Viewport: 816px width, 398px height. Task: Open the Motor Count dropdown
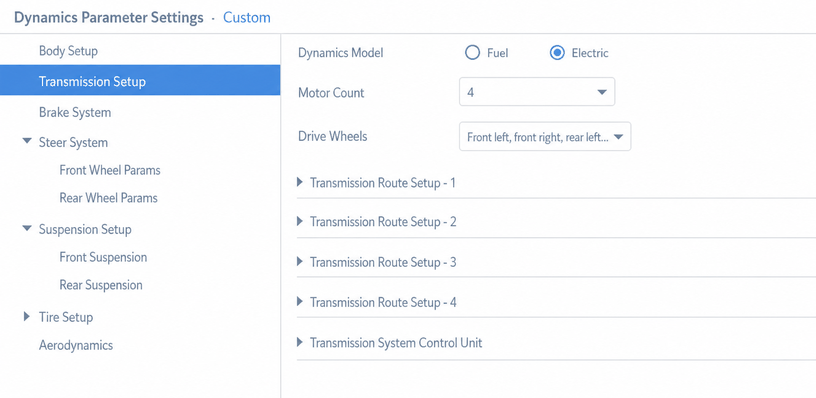(537, 92)
